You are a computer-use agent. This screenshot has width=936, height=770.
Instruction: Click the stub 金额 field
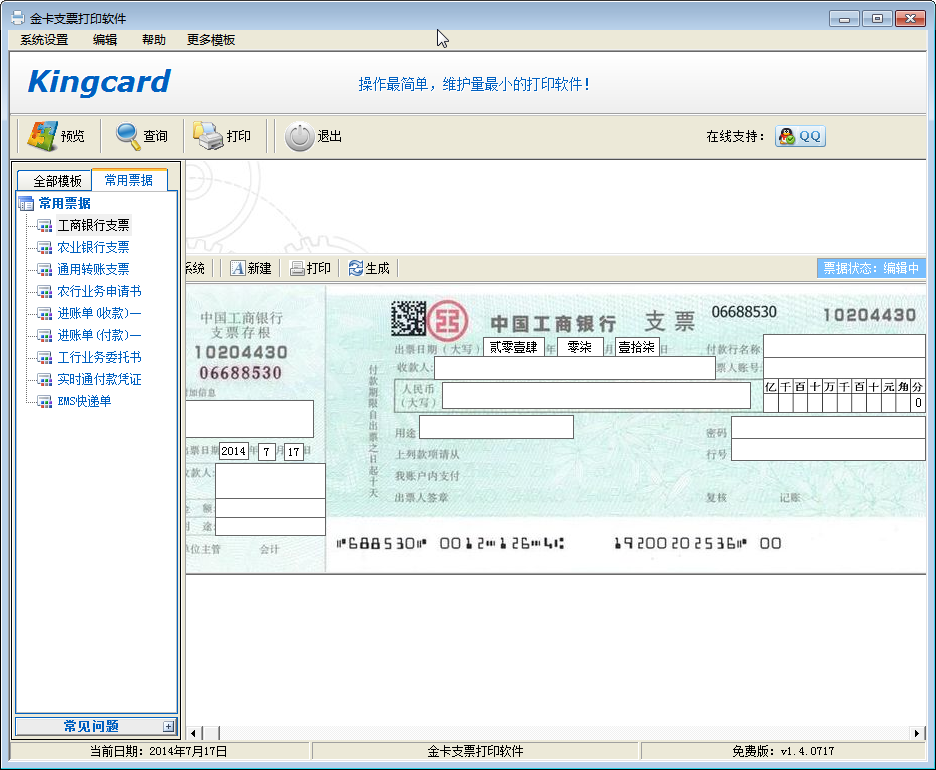click(x=270, y=508)
